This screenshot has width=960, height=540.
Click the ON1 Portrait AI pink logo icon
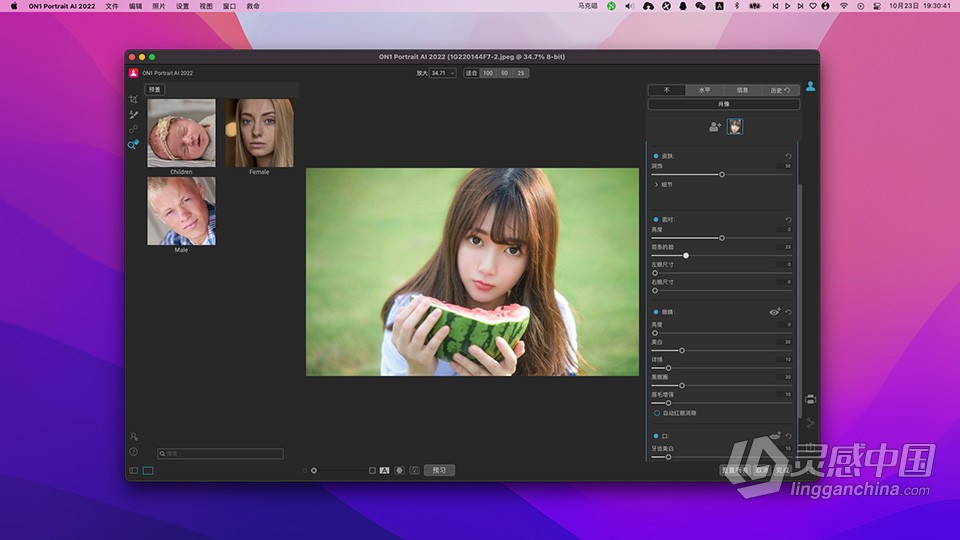133,73
